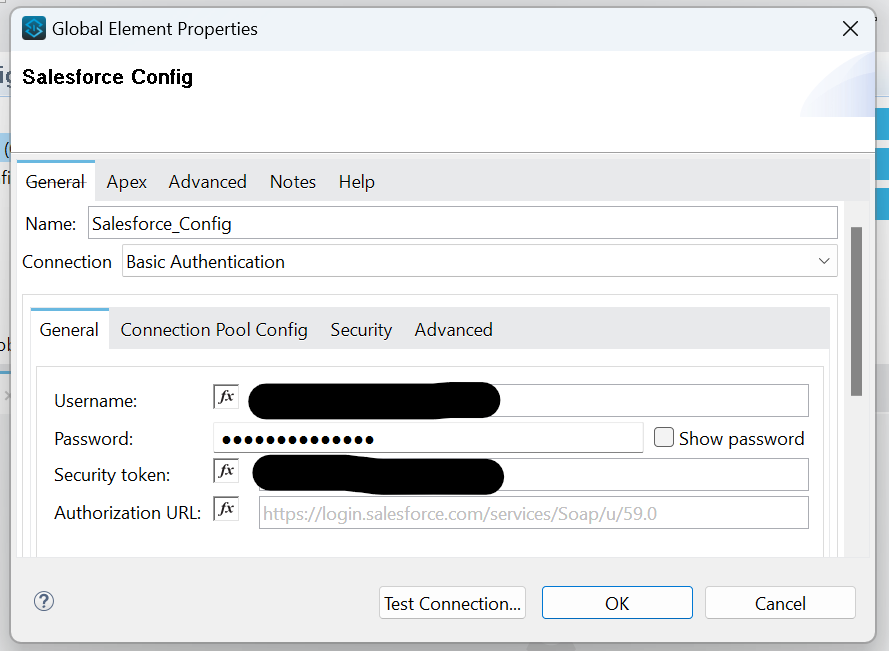This screenshot has height=651, width=889.
Task: Open the Notes tab
Action: click(292, 181)
